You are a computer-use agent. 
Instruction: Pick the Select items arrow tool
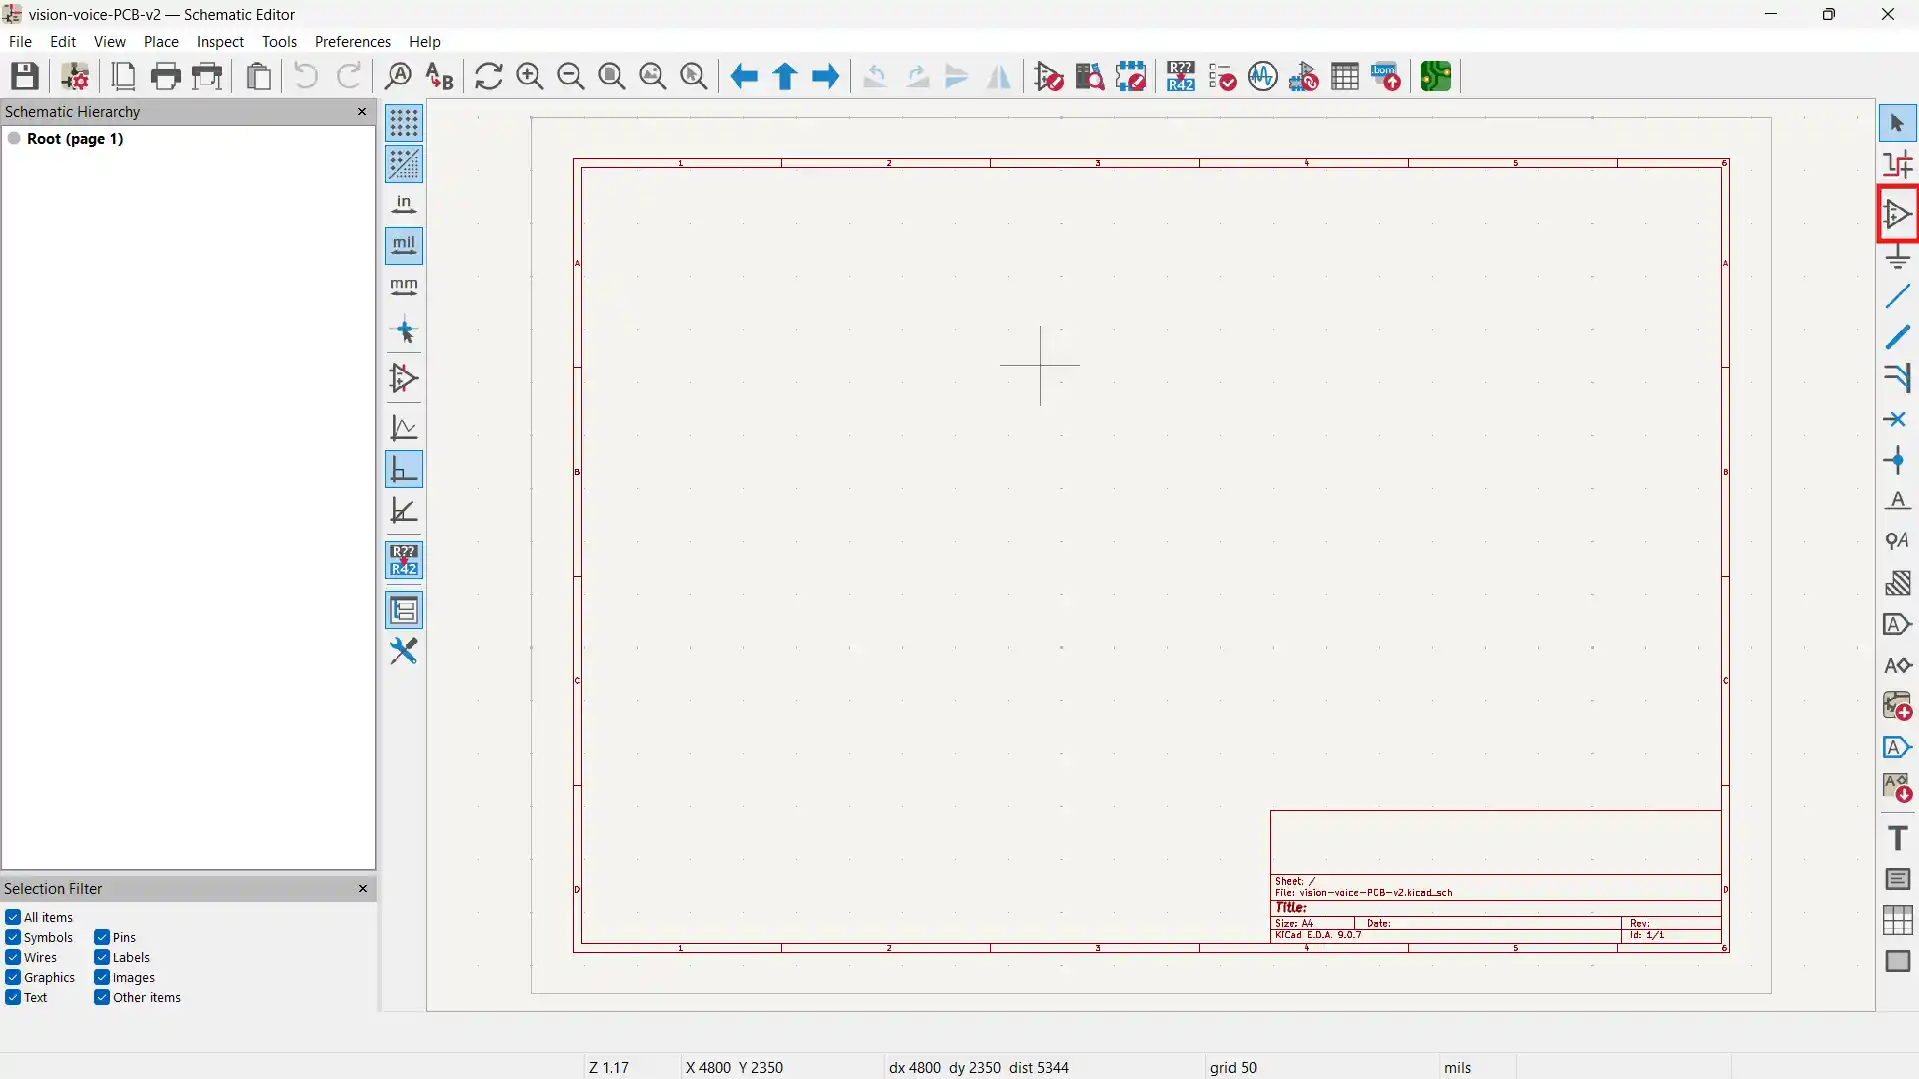(1897, 124)
